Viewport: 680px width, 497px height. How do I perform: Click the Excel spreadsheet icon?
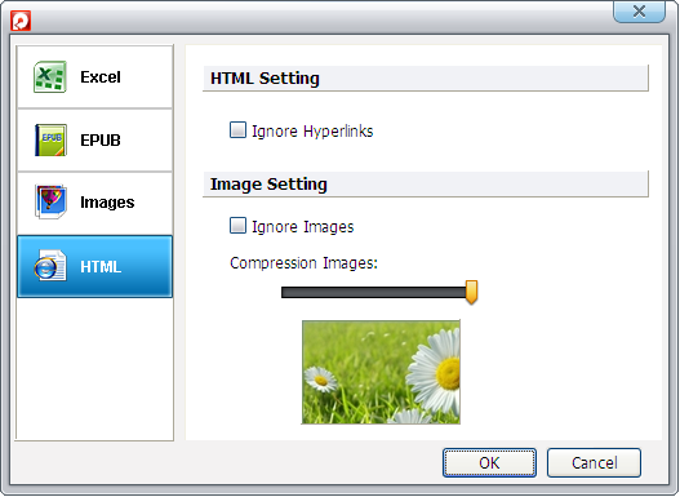pos(50,77)
